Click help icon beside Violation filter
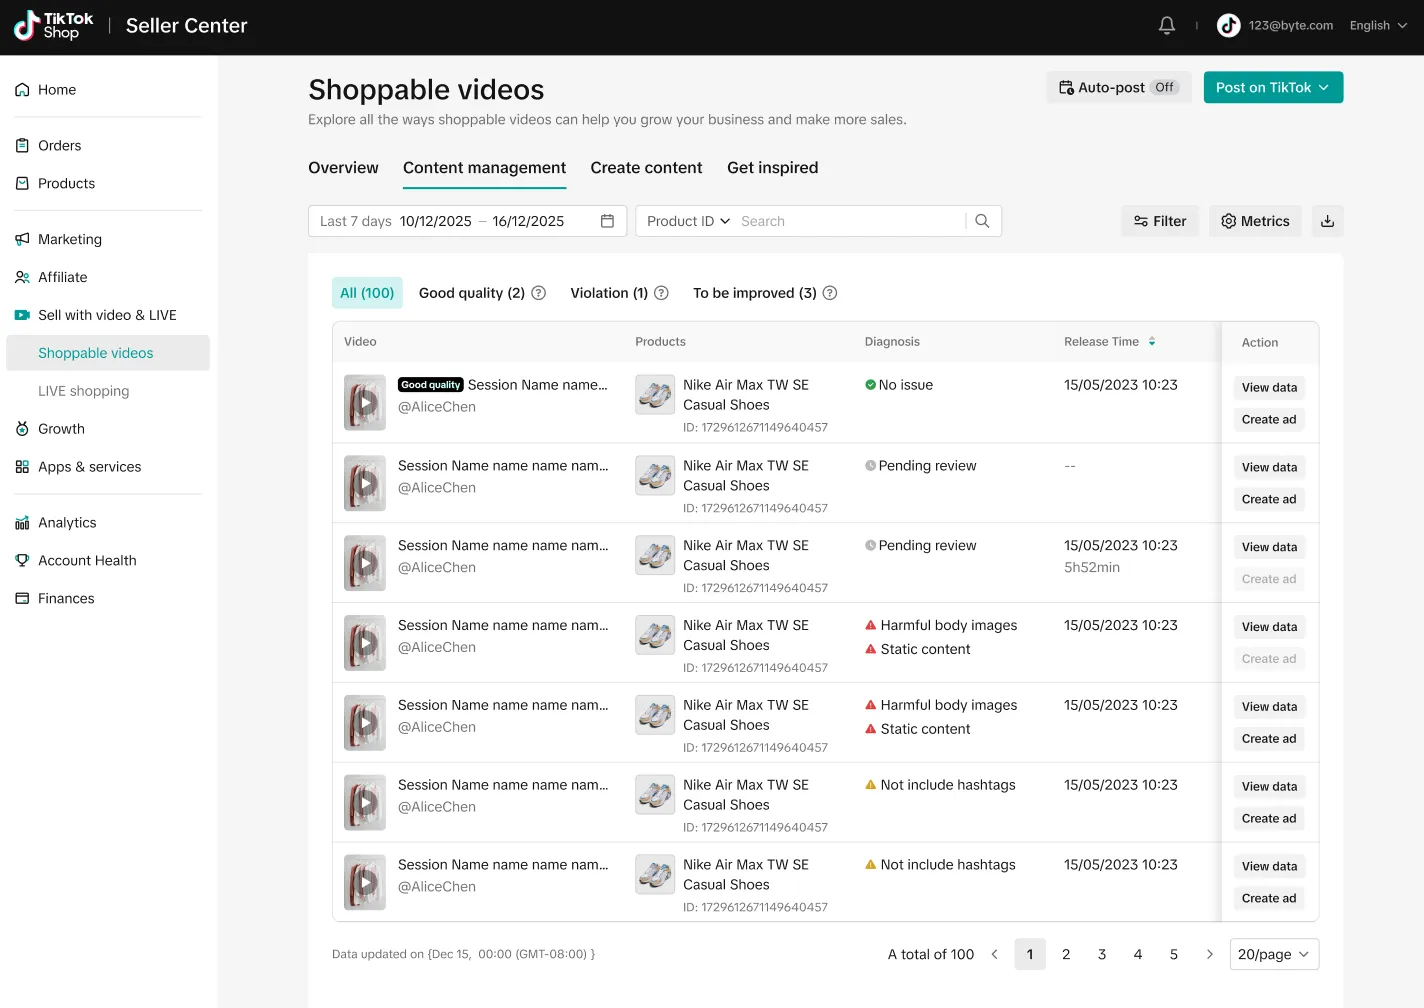Image resolution: width=1424 pixels, height=1008 pixels. tap(661, 293)
